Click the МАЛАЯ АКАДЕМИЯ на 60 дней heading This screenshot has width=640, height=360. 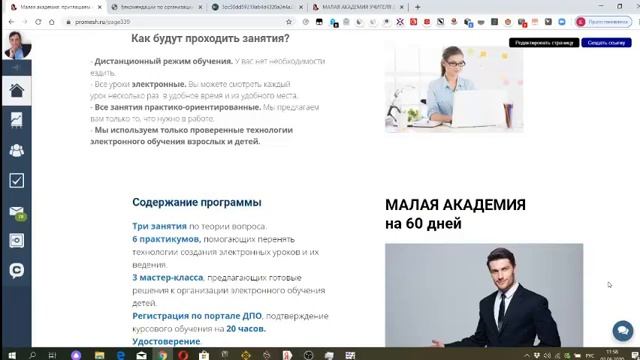pyautogui.click(x=456, y=214)
